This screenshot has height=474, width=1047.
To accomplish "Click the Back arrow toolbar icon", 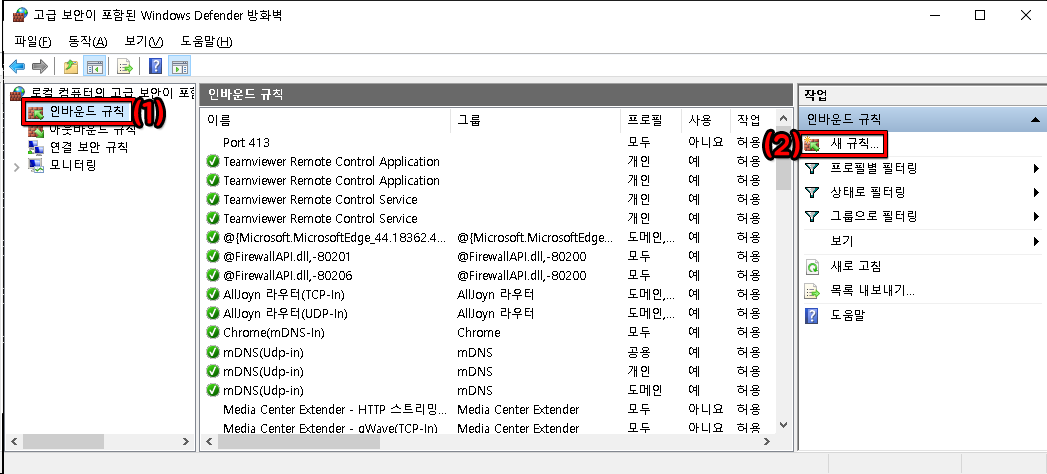I will point(17,66).
